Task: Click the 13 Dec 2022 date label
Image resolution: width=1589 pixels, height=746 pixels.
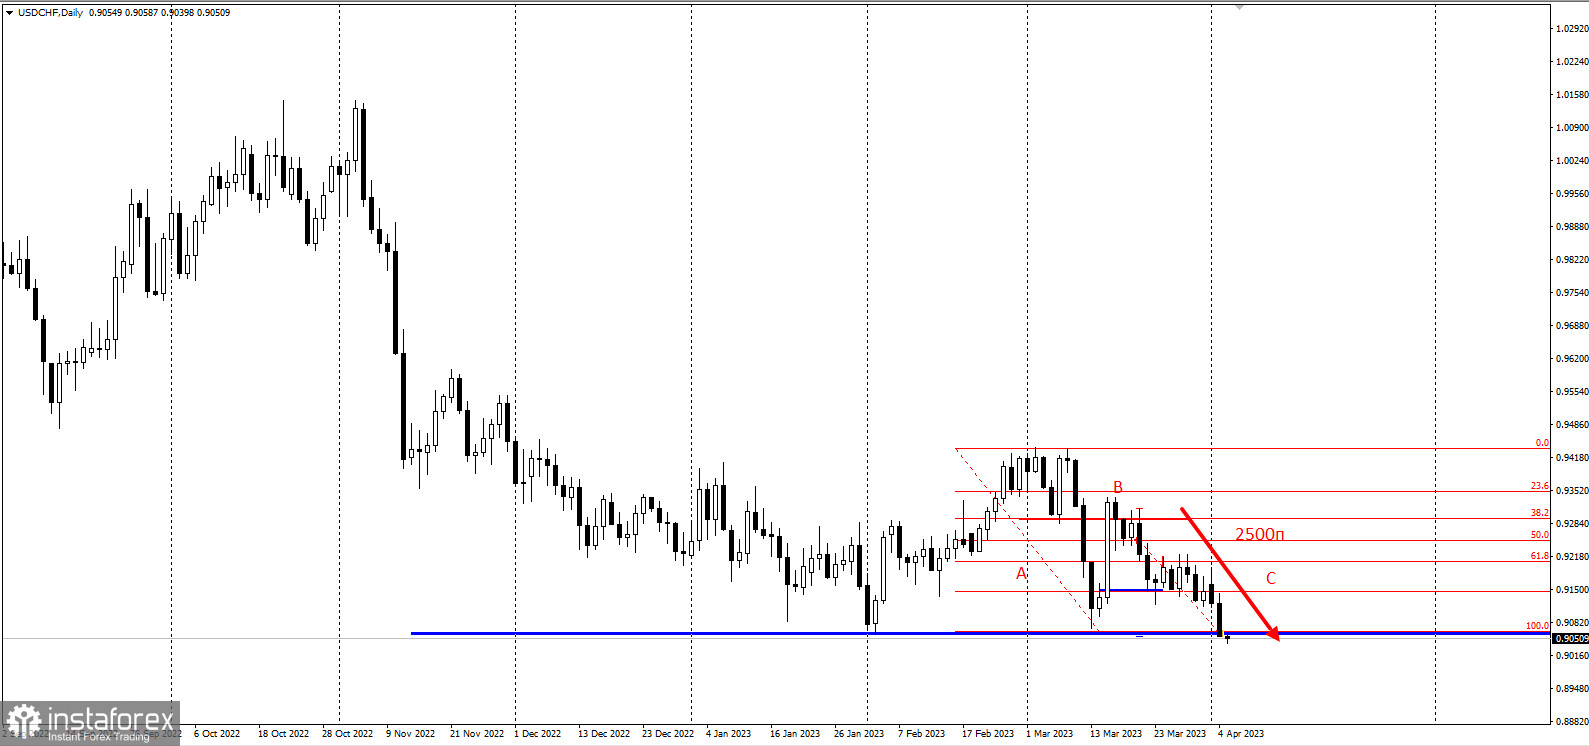Action: 604,734
